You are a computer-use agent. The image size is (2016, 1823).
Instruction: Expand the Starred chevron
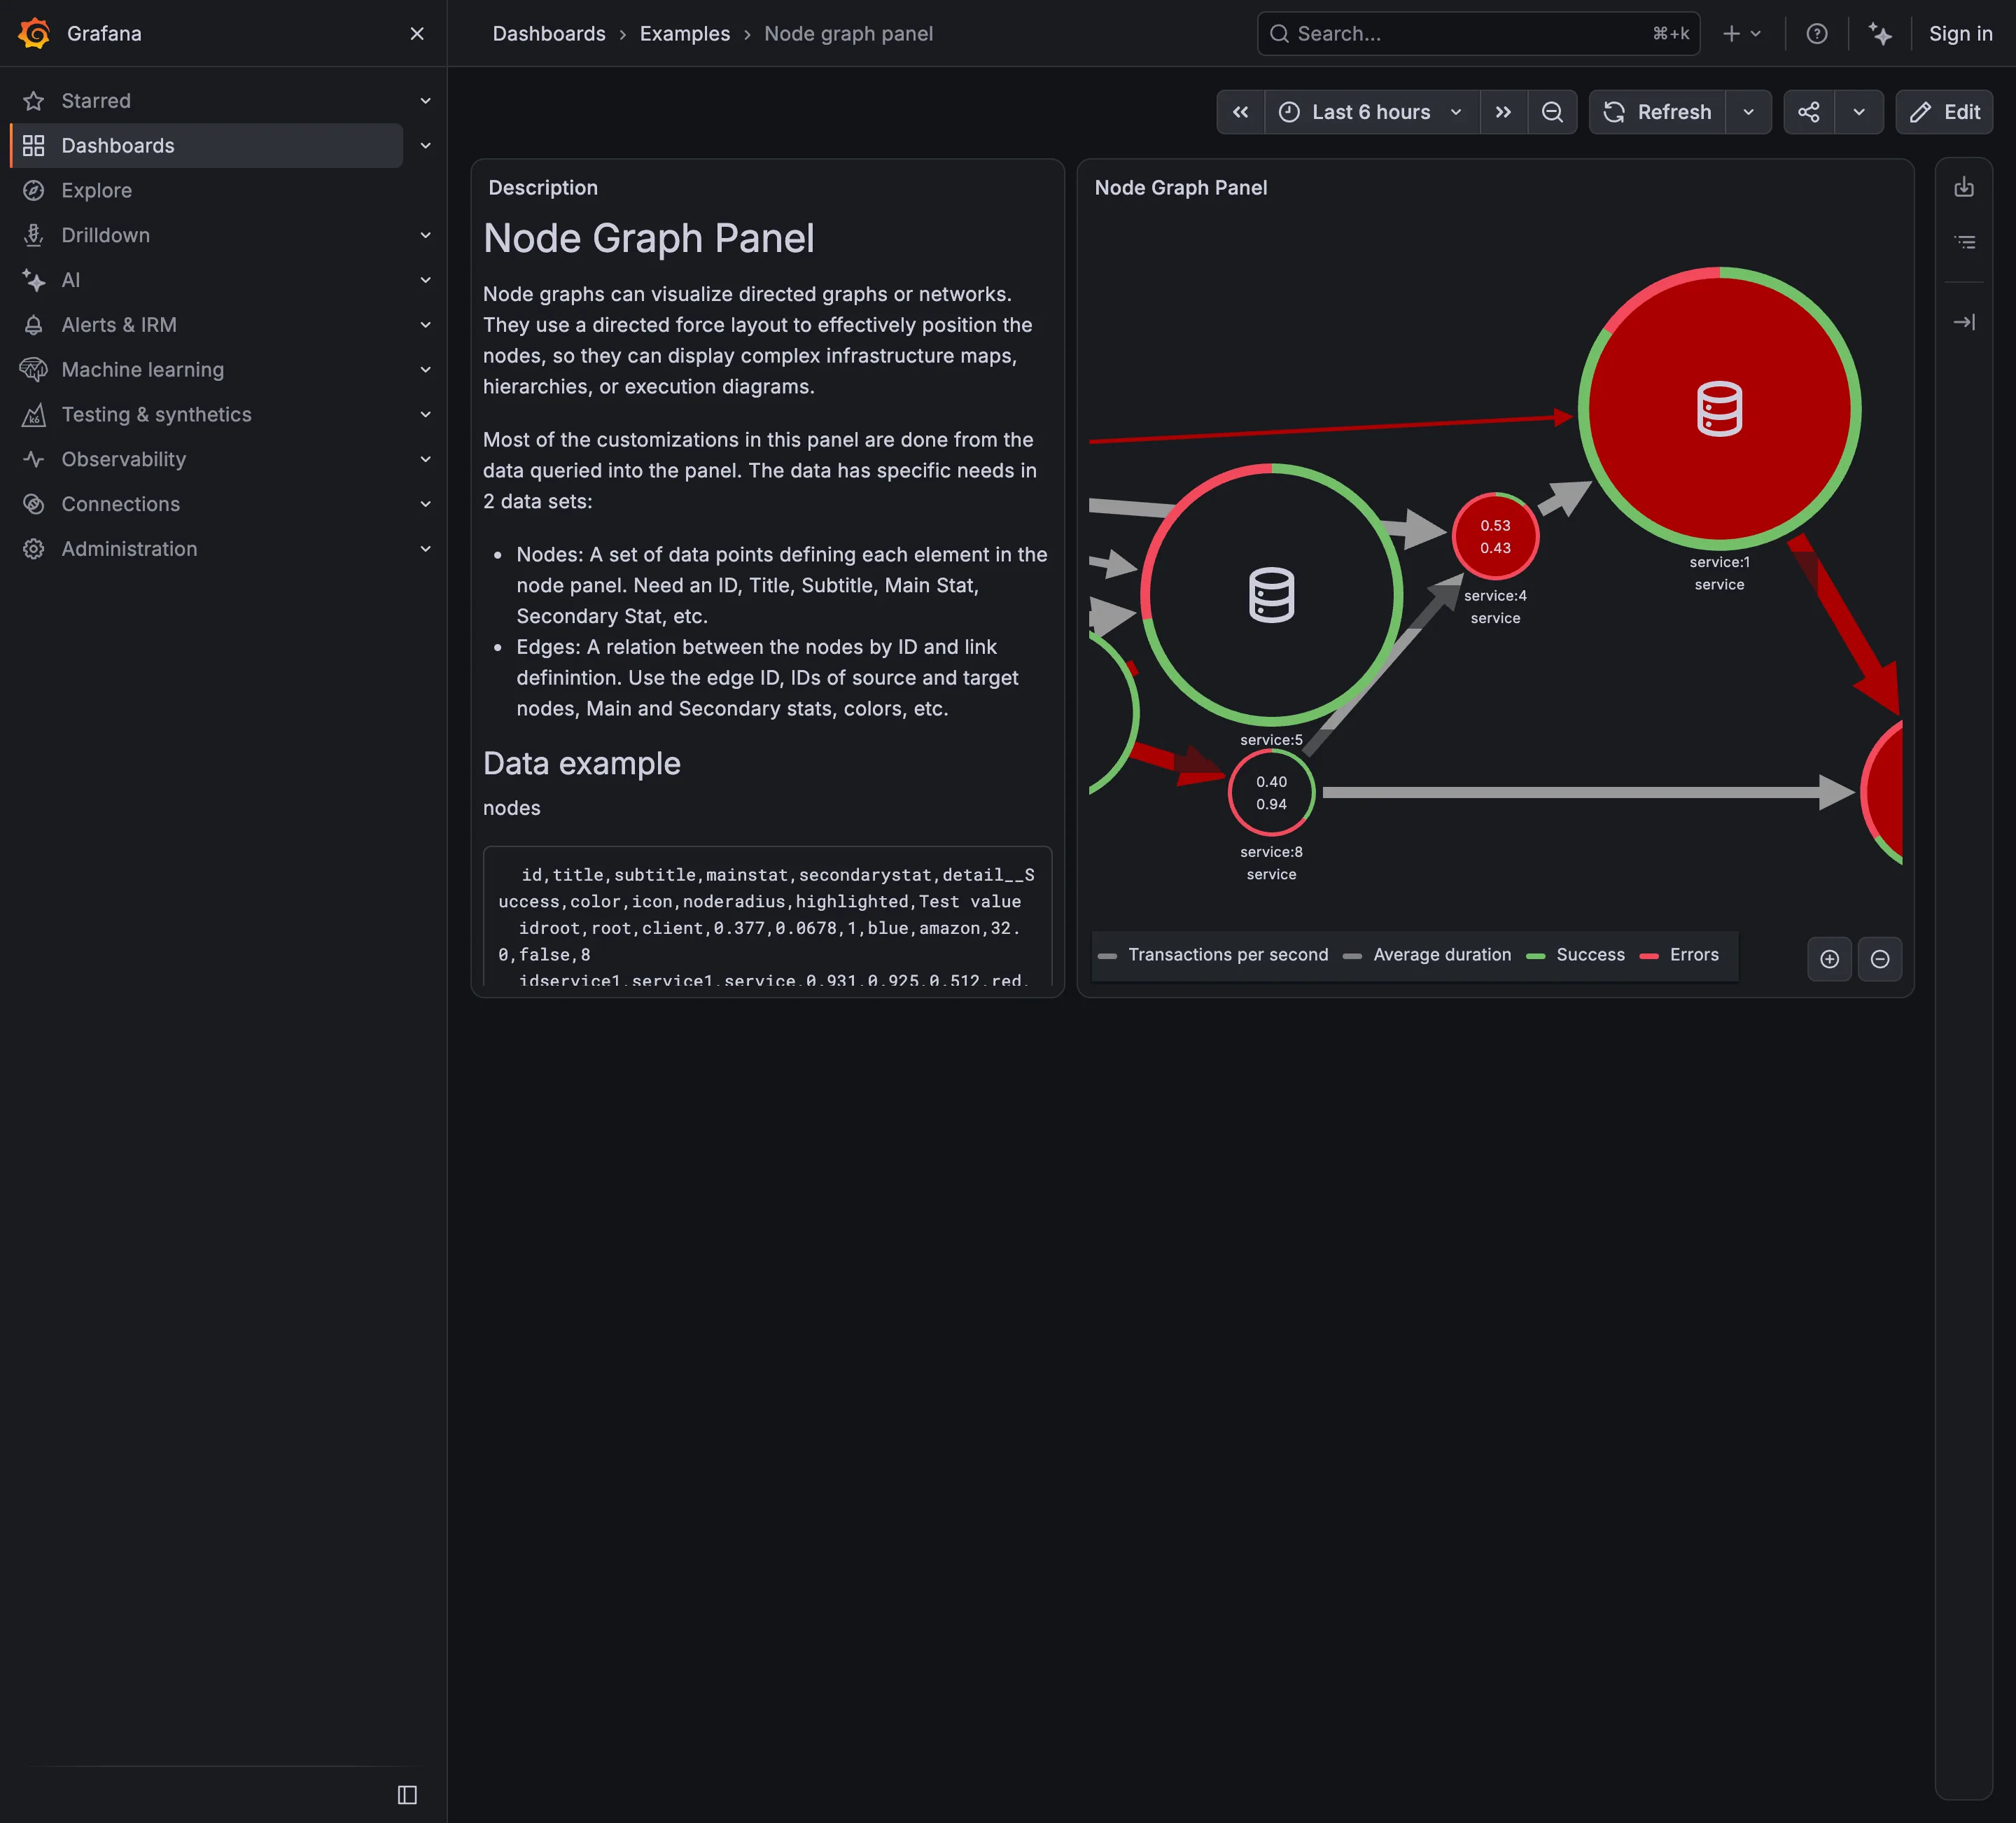425,101
